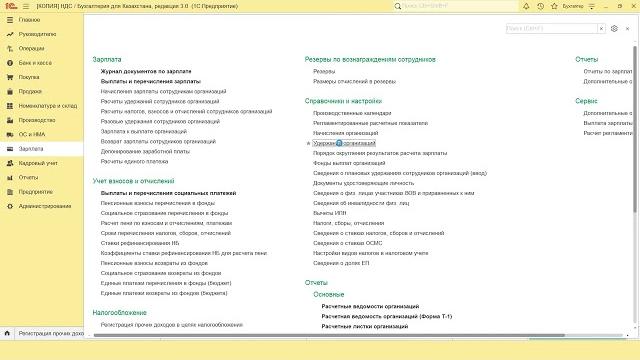Open the Администрирование section
640x360 pixels.
(45, 206)
